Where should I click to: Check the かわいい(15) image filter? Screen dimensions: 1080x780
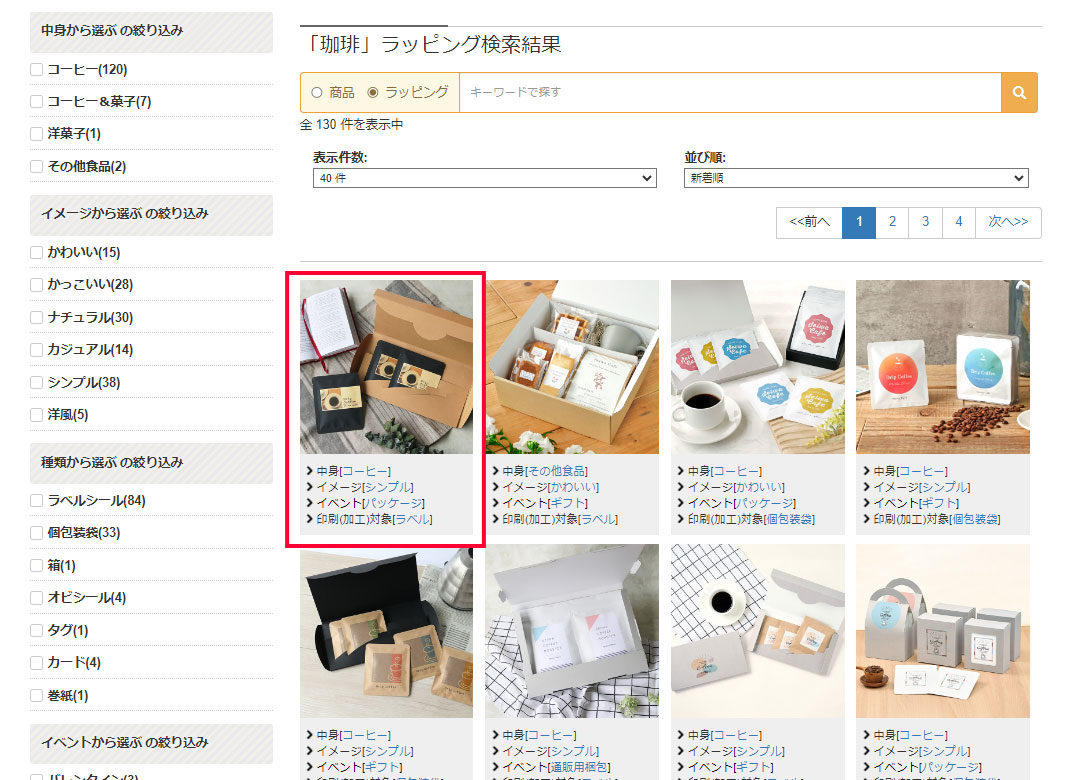[x=37, y=253]
